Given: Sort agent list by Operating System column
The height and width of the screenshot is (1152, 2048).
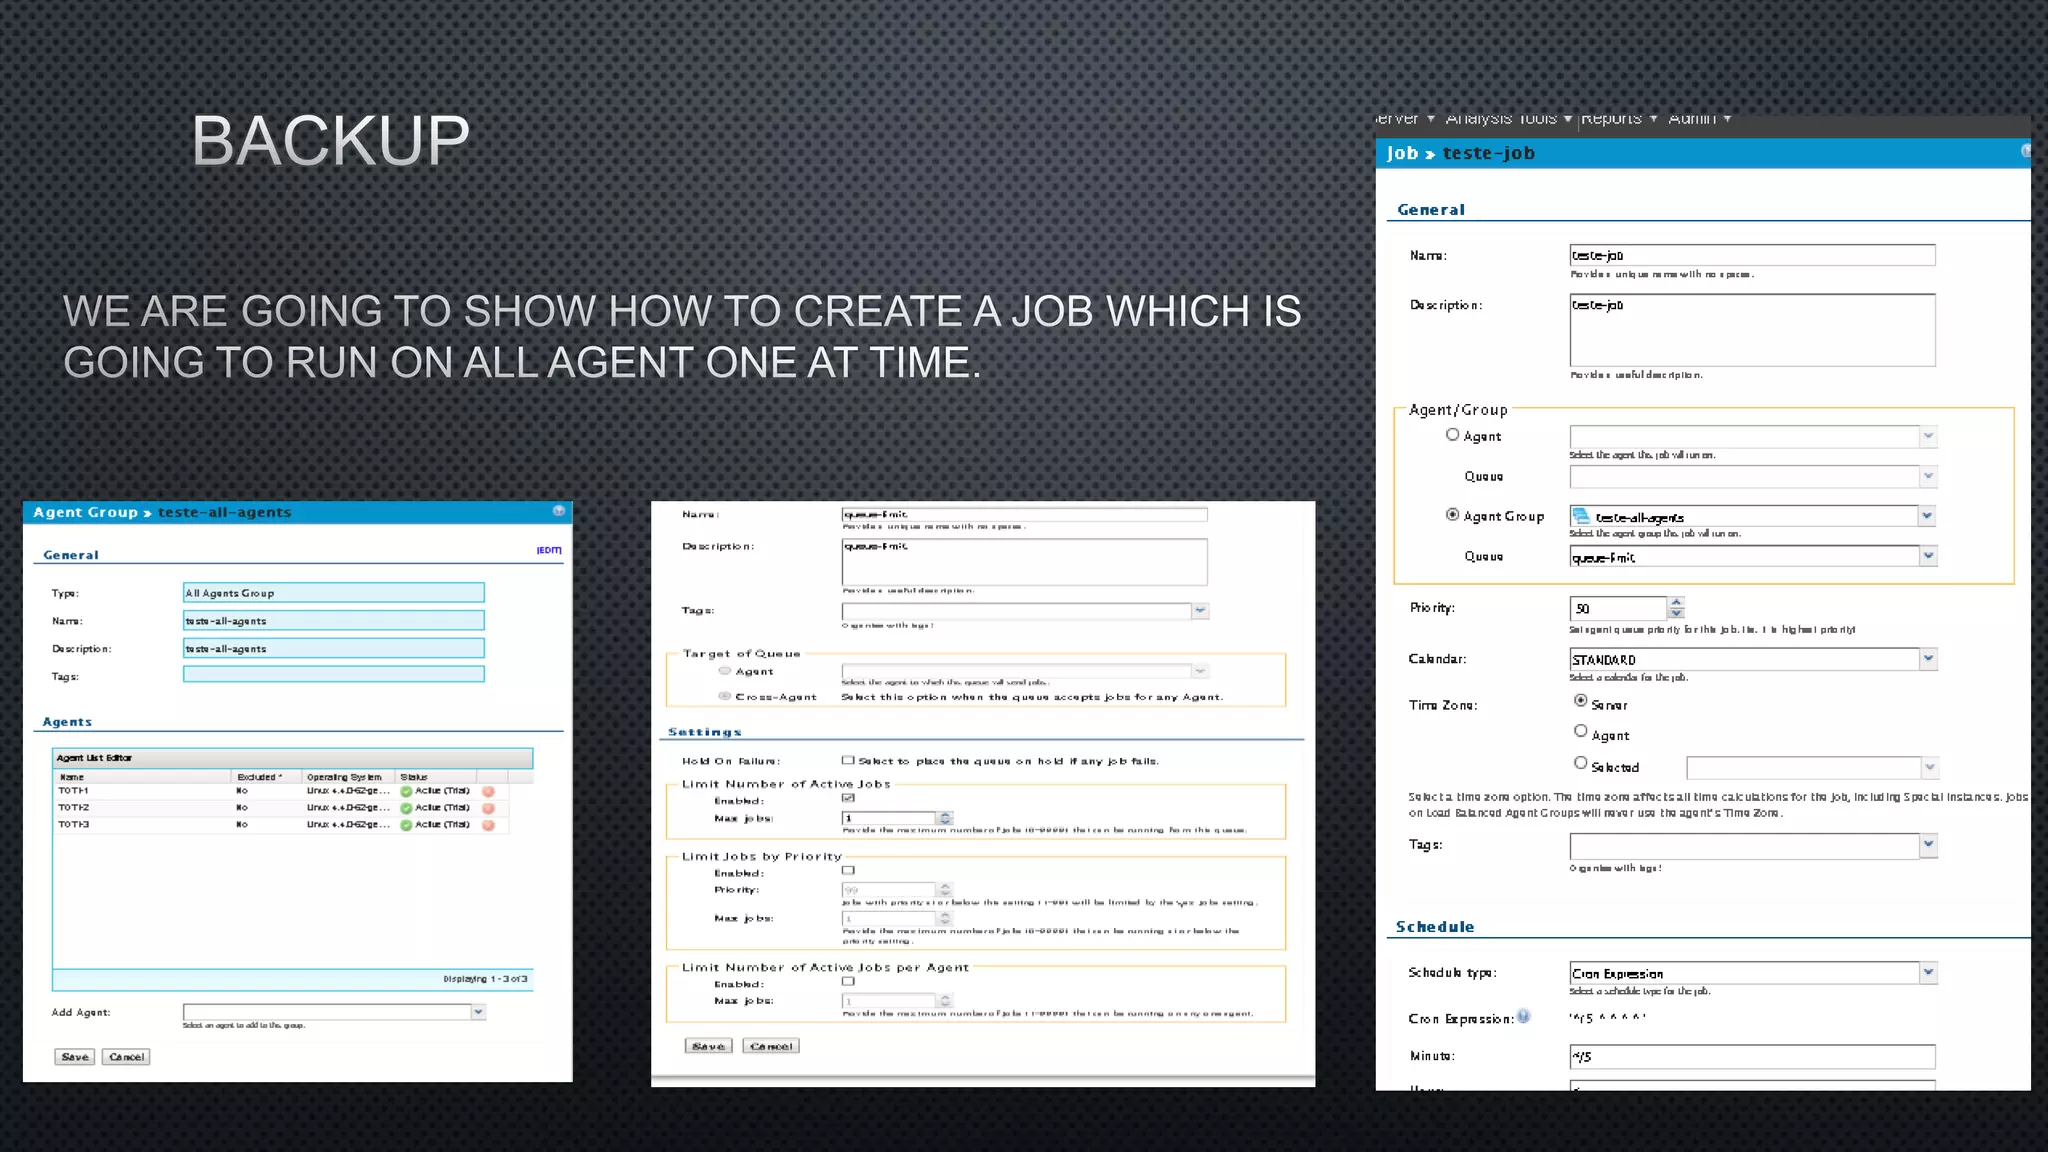Looking at the screenshot, I should coord(348,777).
